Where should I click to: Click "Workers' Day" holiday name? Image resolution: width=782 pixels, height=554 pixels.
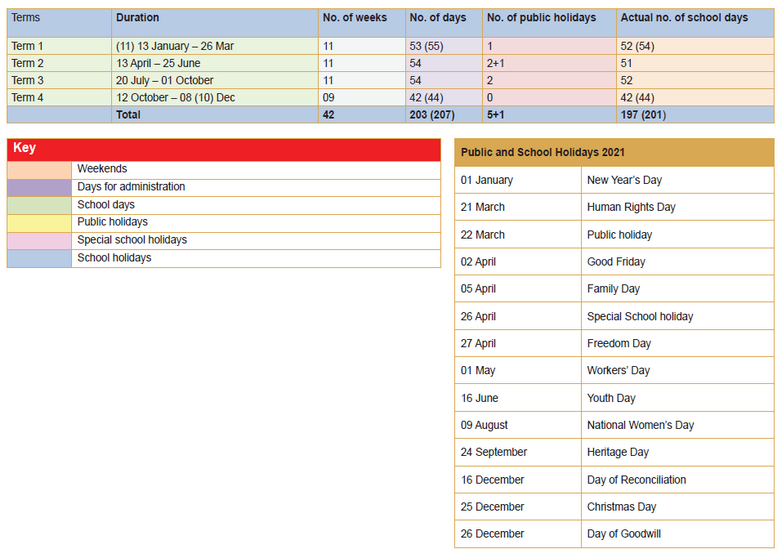618,370
